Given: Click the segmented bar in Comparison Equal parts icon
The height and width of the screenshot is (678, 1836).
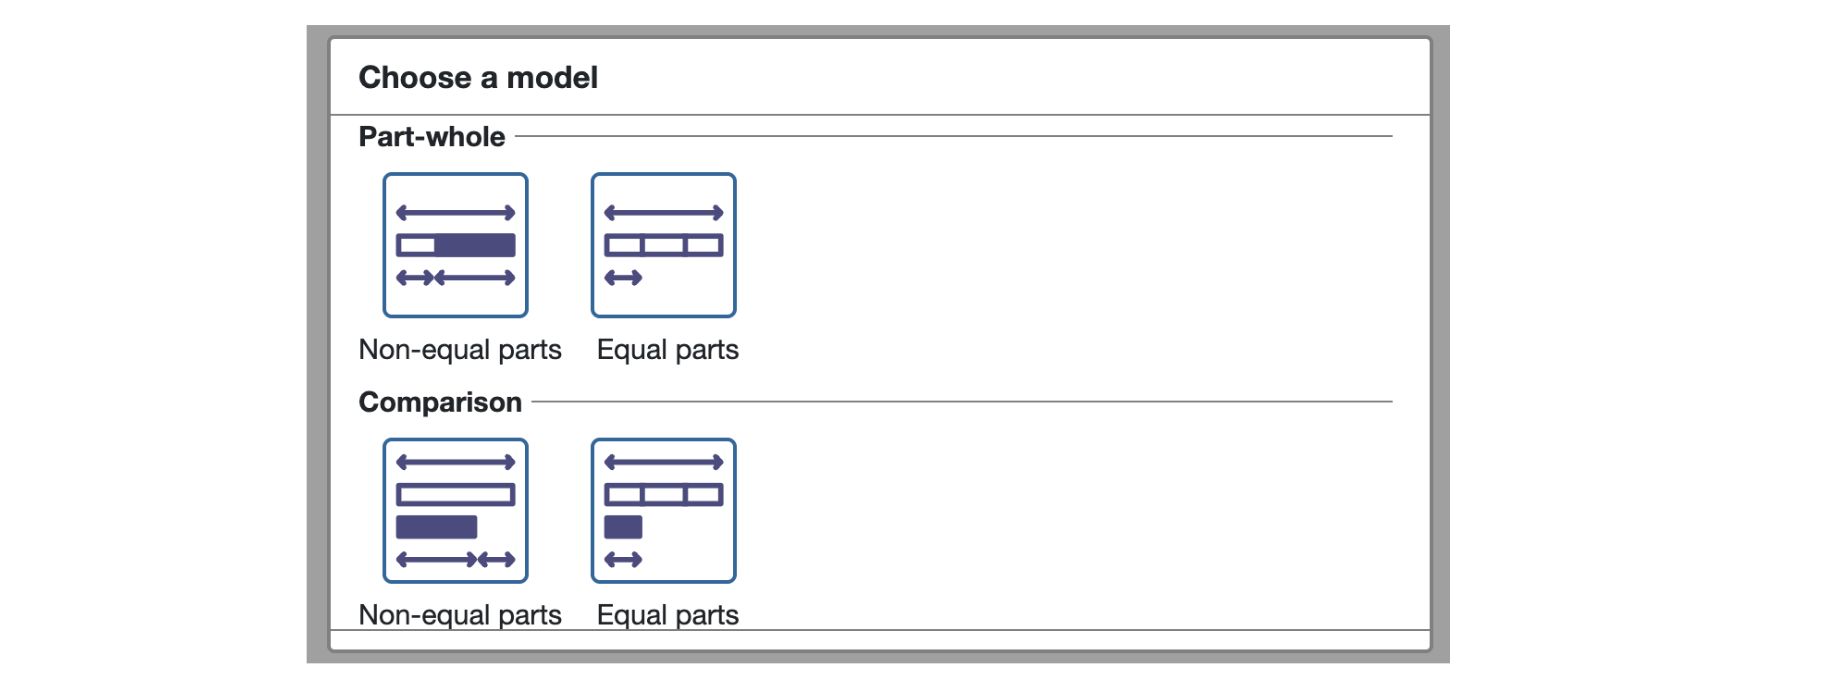Looking at the screenshot, I should [663, 494].
